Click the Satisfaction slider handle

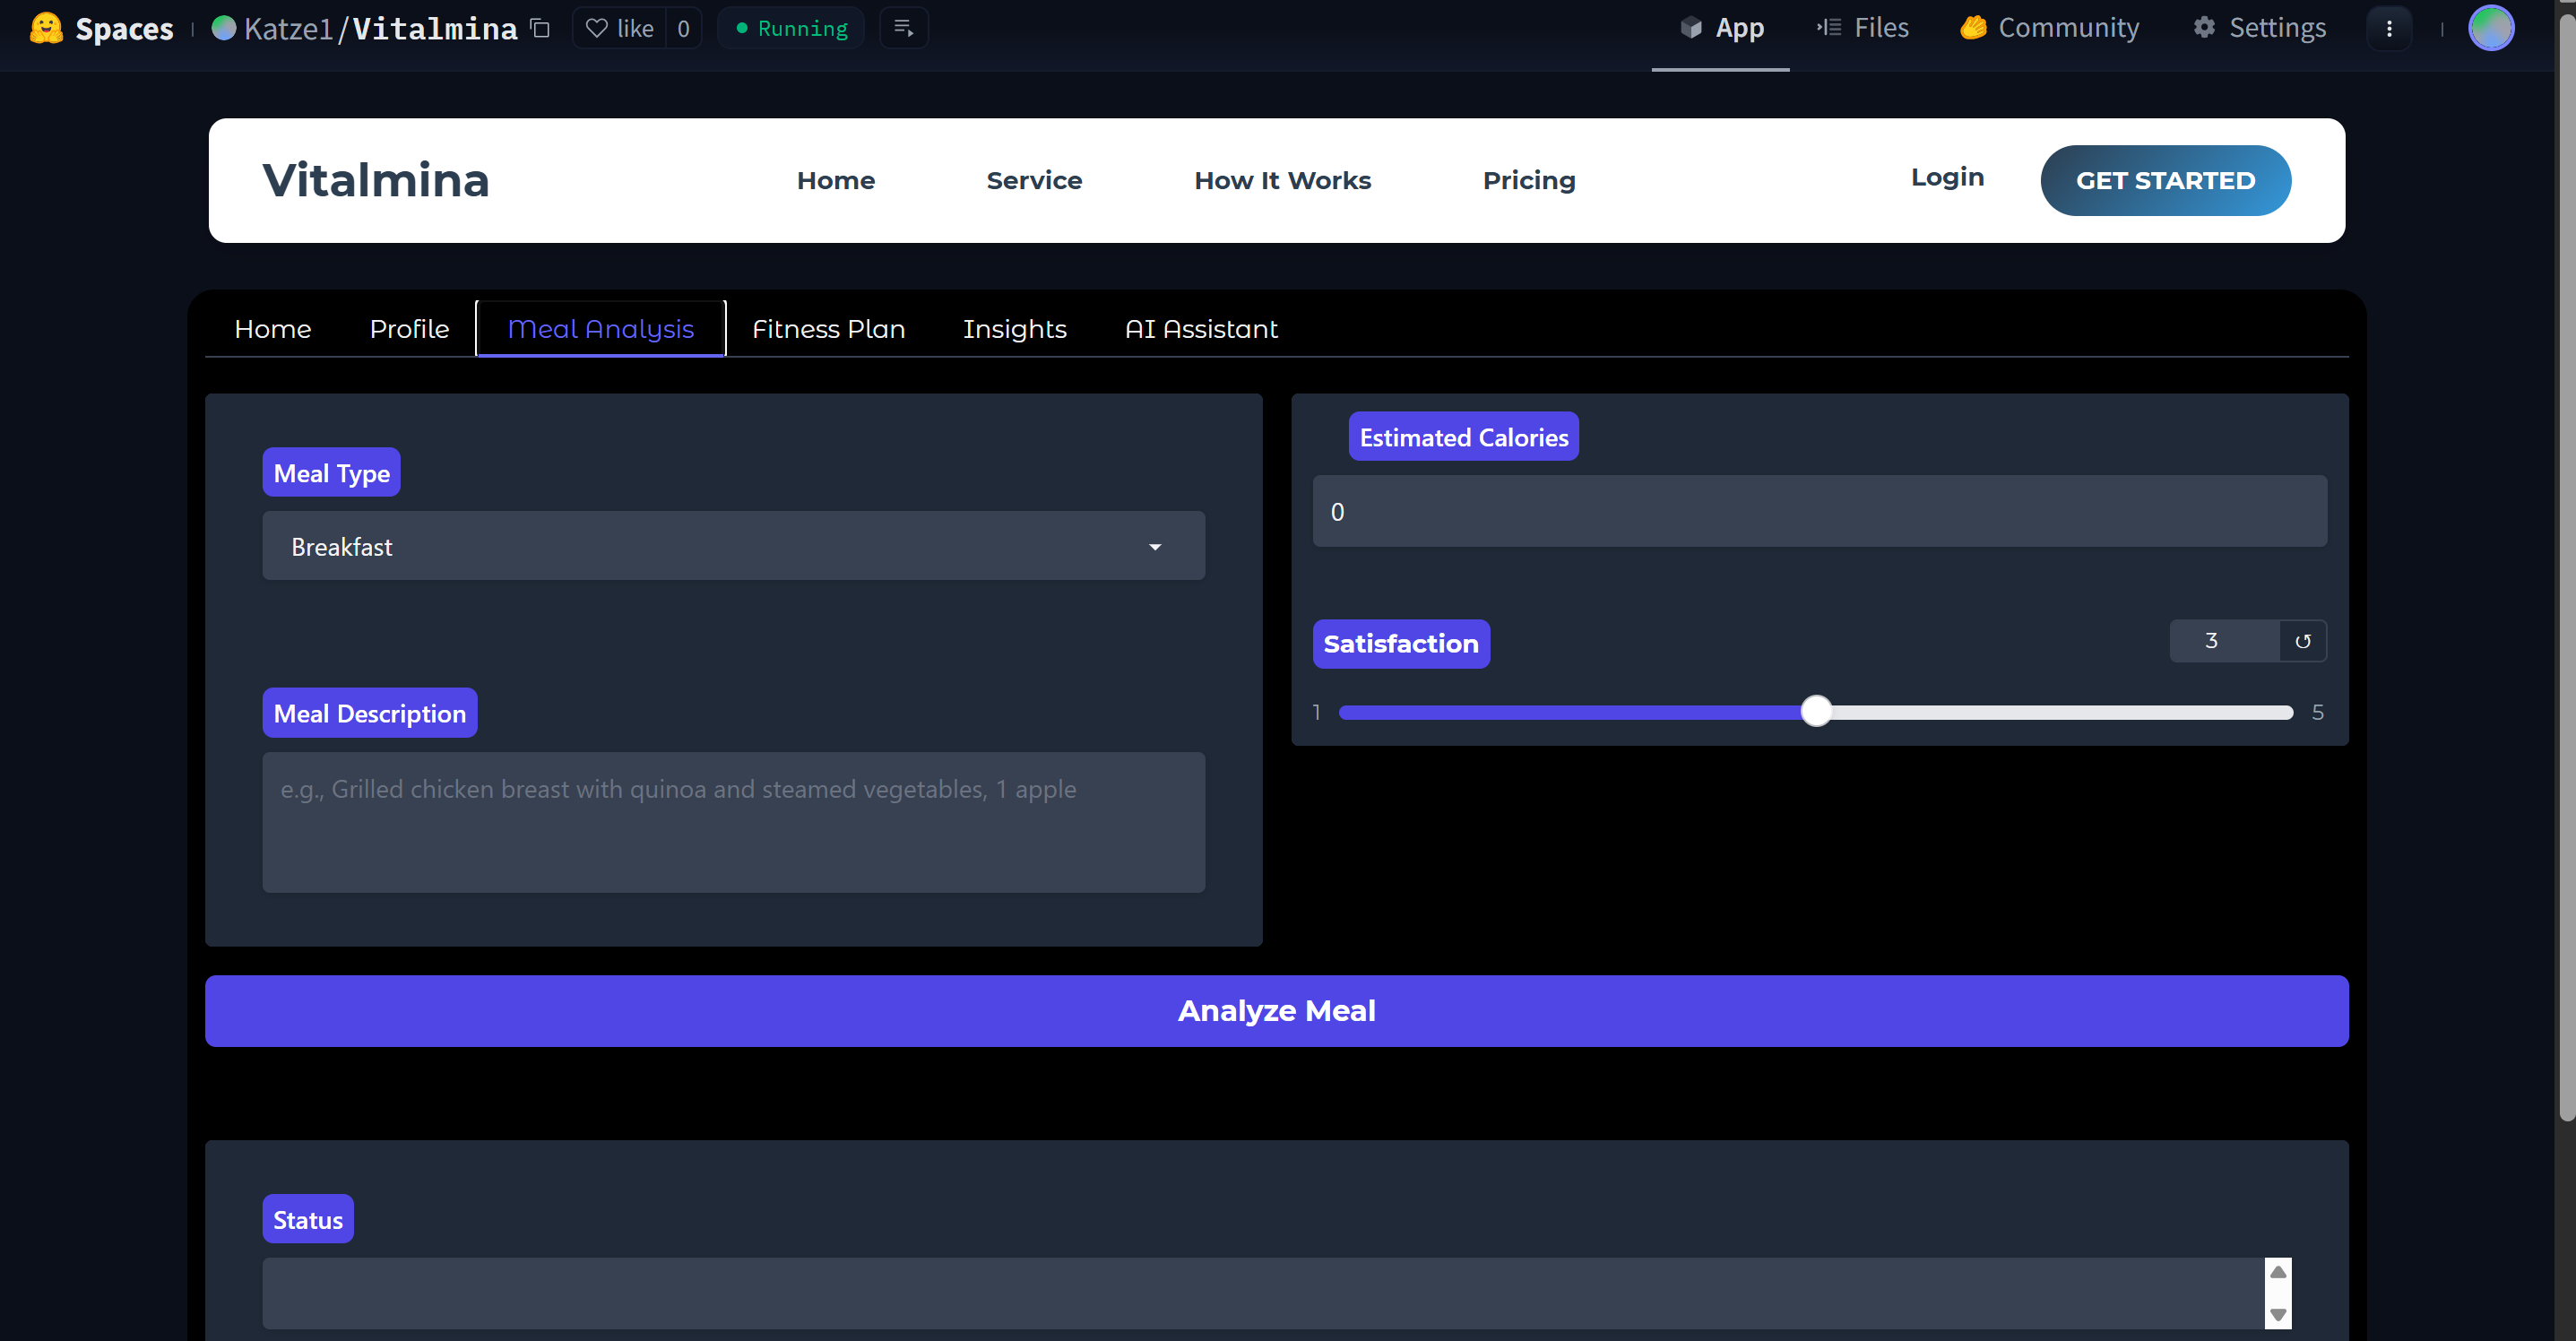(x=1816, y=712)
